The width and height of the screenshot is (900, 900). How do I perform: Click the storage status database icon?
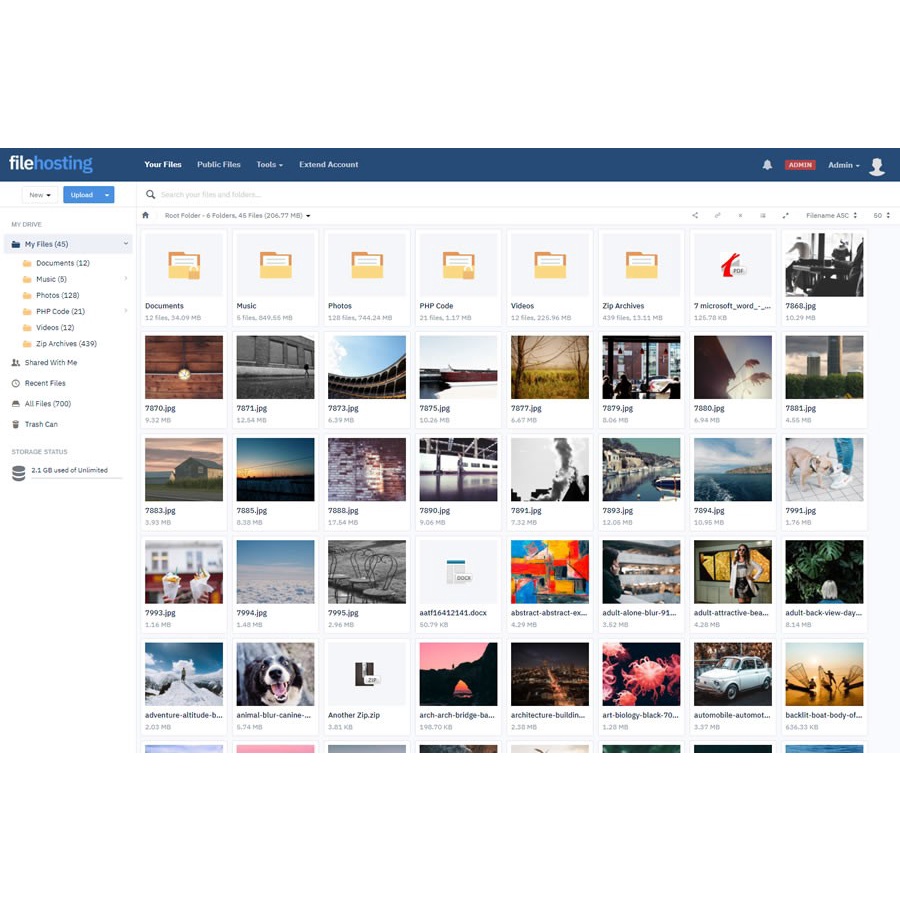17,473
